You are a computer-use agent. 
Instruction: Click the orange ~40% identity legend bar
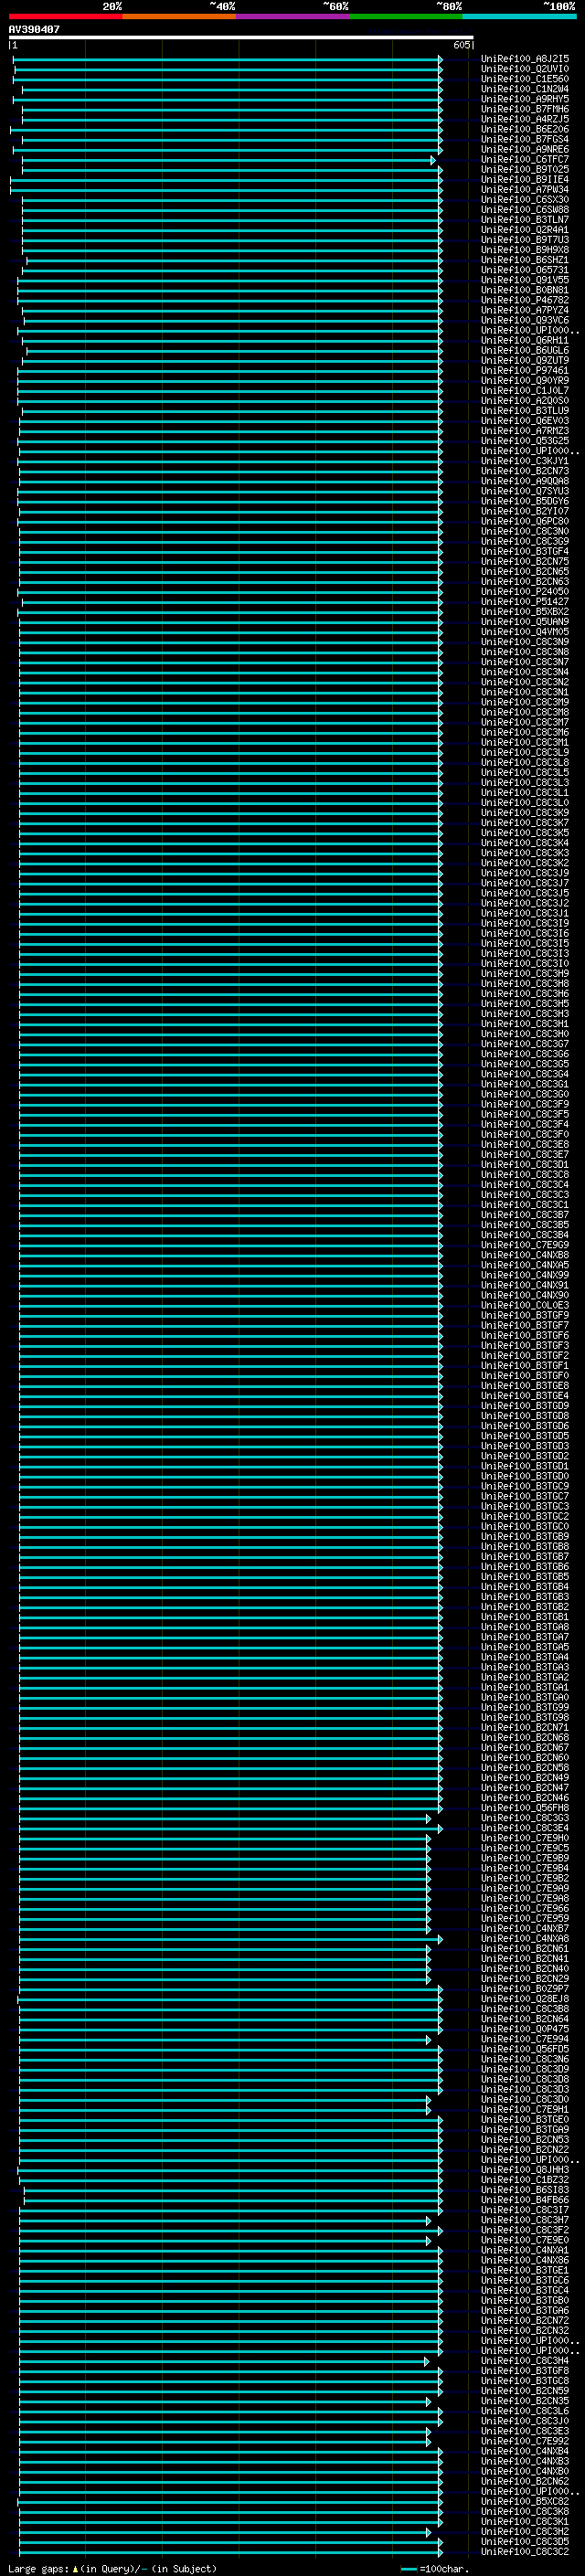pos(179,16)
